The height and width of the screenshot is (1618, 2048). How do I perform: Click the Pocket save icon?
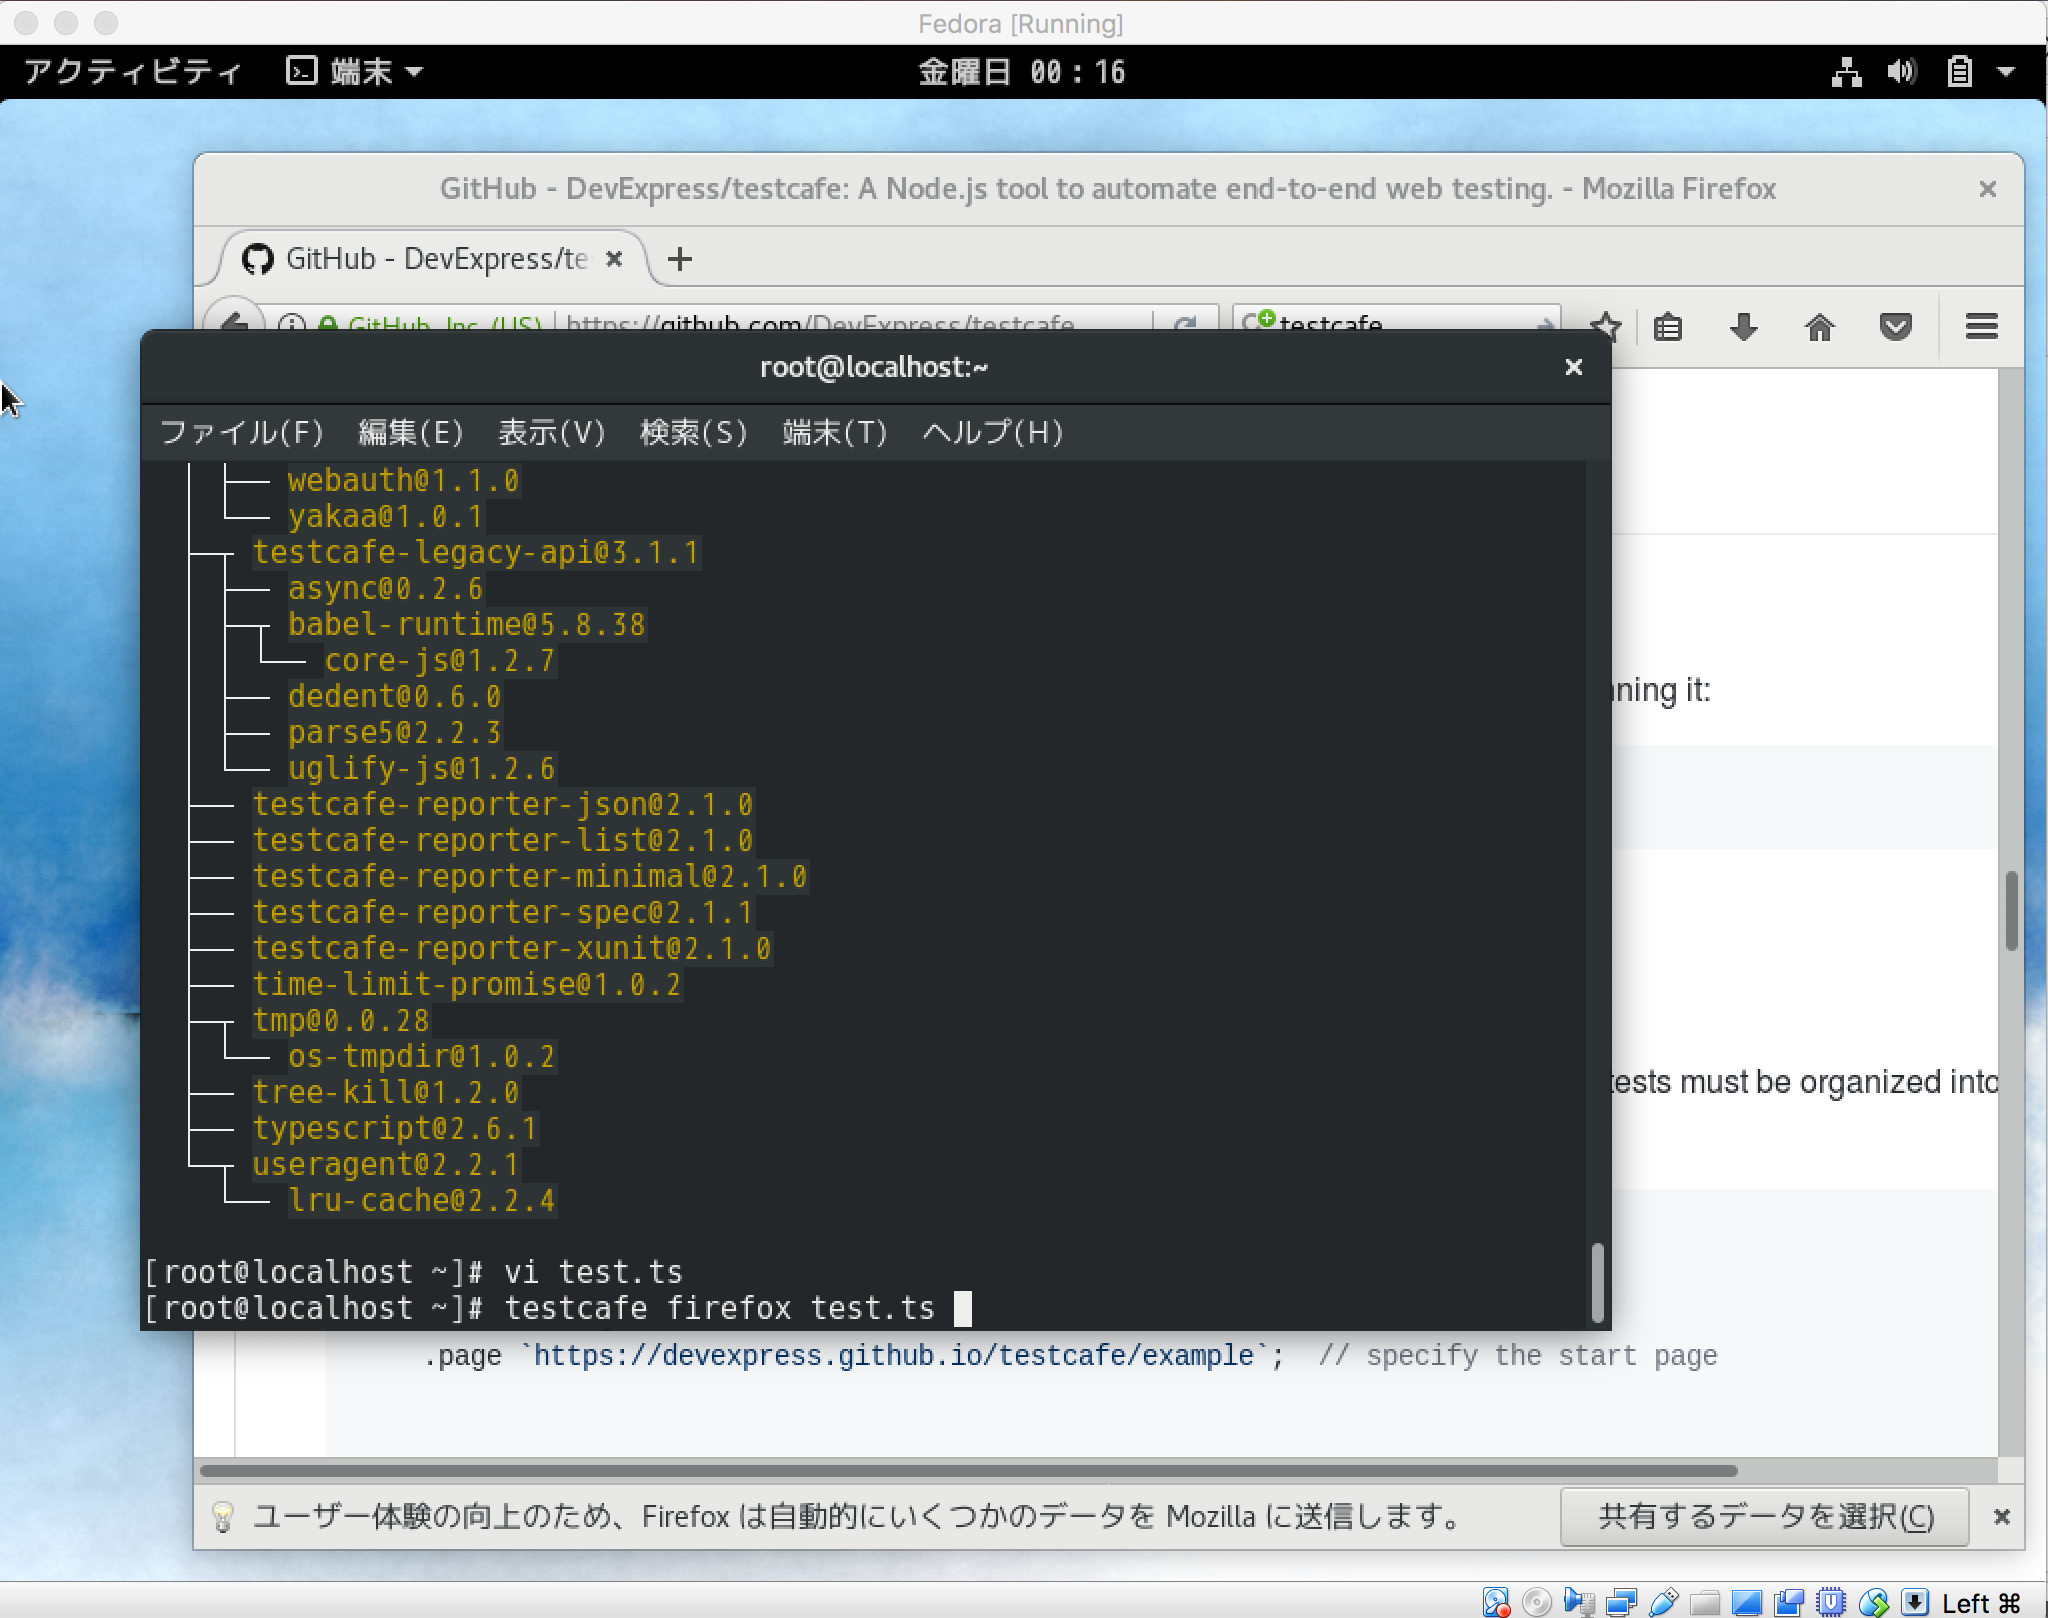pyautogui.click(x=1895, y=327)
